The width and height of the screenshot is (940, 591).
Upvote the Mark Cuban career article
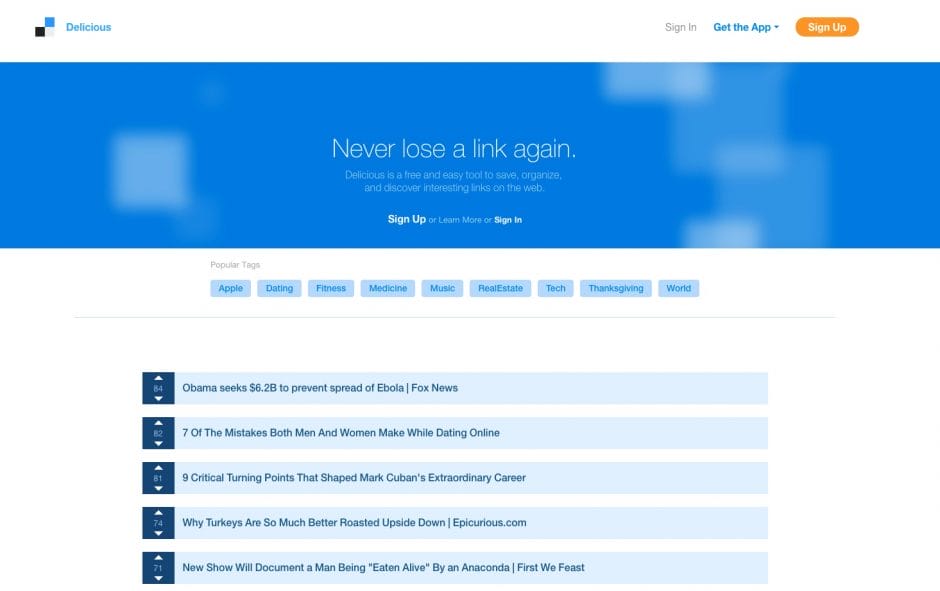click(158, 468)
